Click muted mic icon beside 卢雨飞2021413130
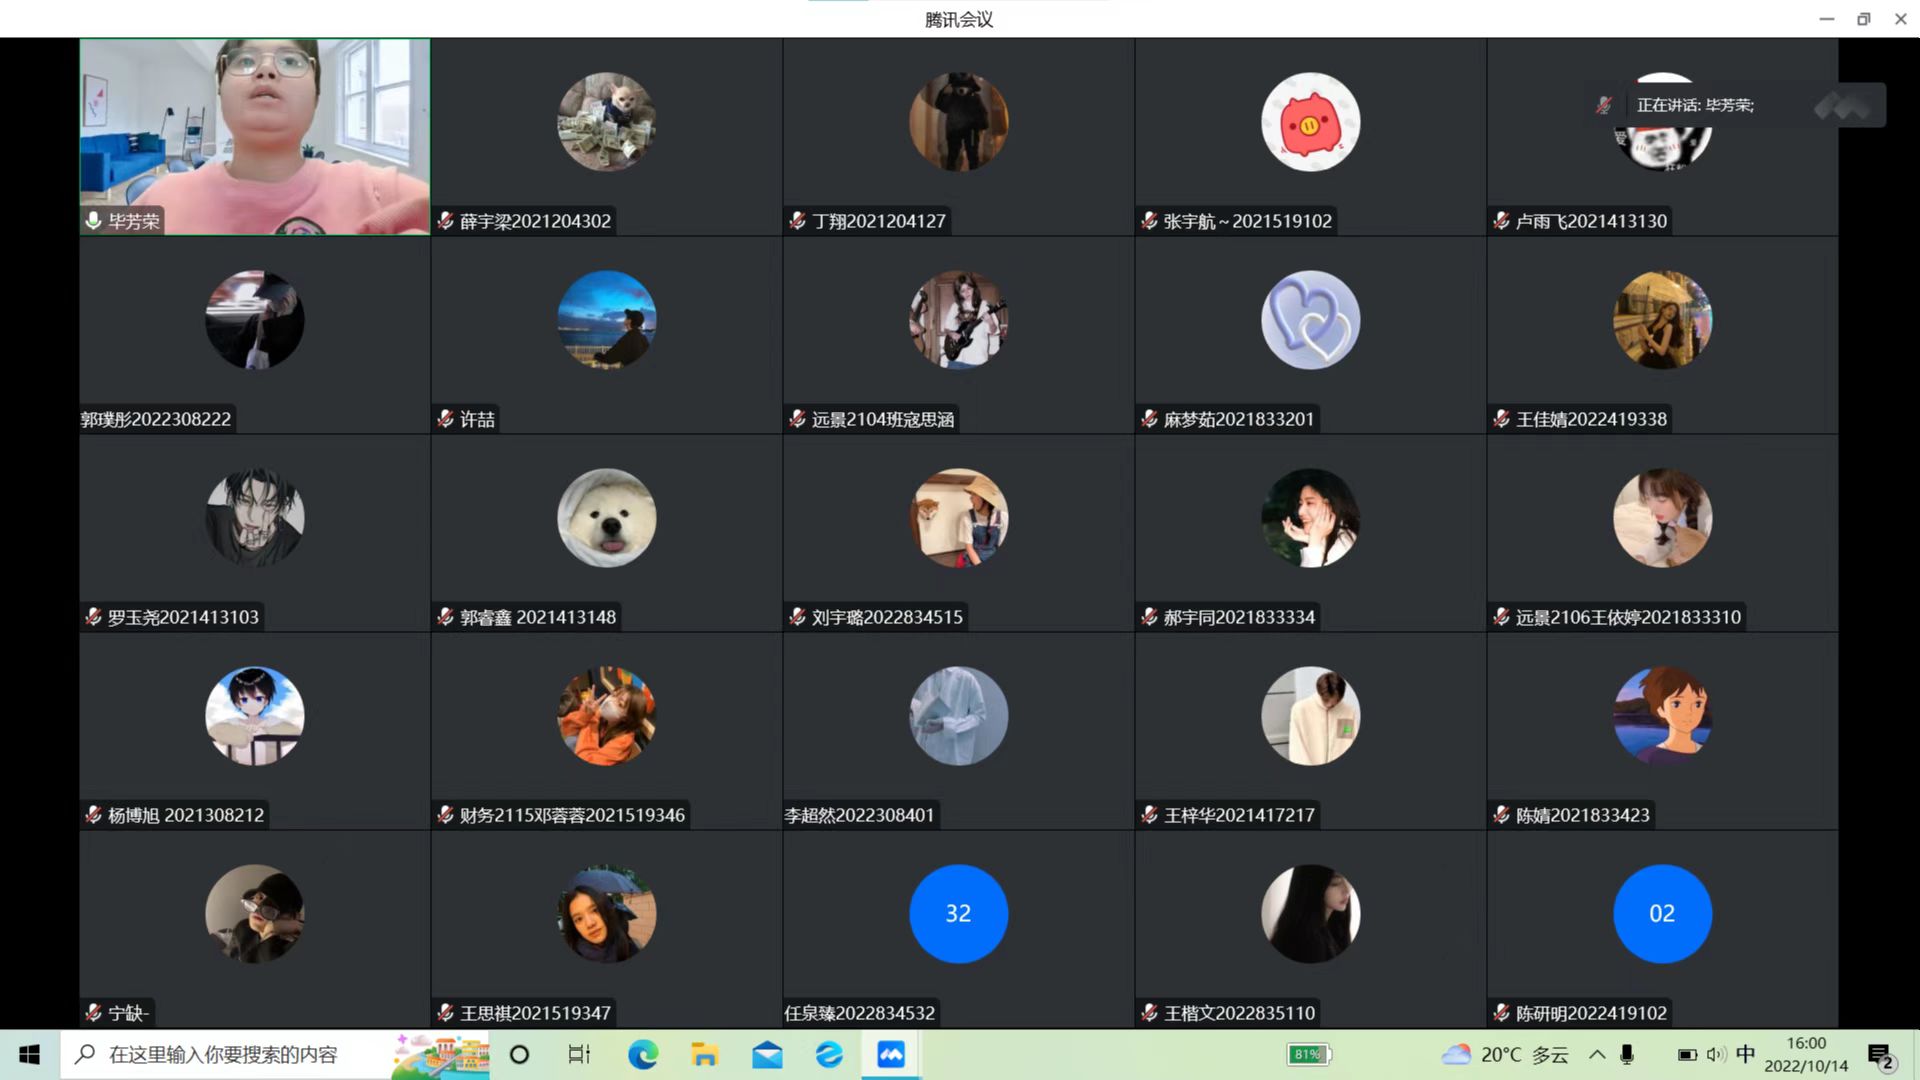 click(1502, 221)
